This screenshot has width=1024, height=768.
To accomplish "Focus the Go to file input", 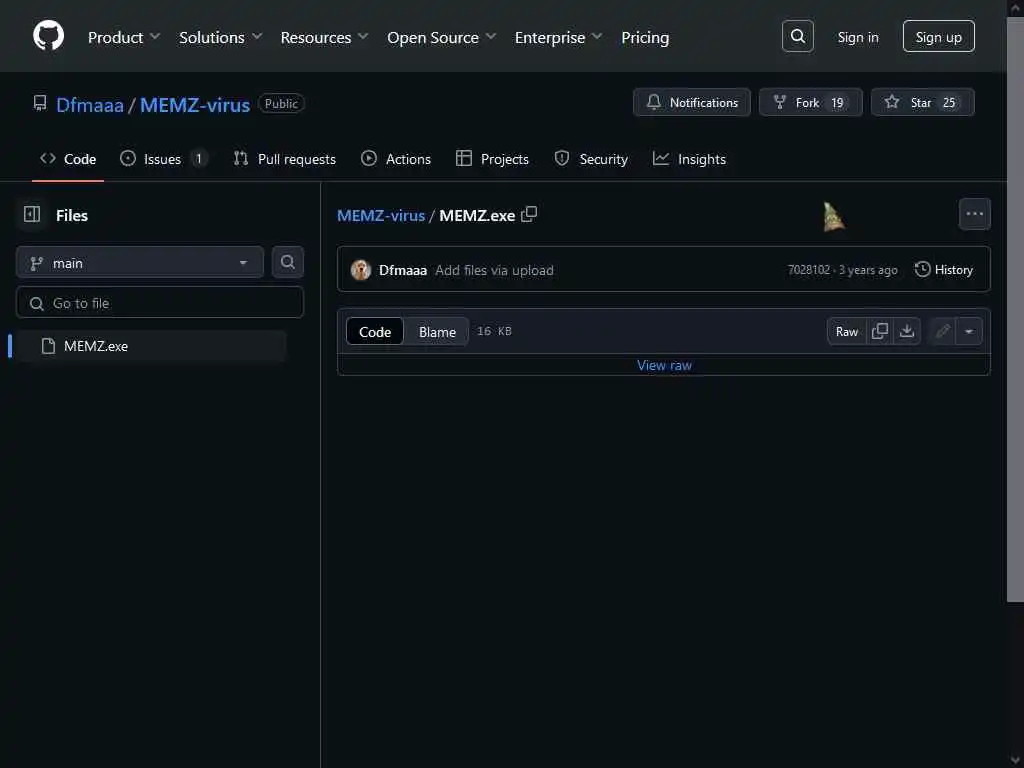I will [160, 302].
